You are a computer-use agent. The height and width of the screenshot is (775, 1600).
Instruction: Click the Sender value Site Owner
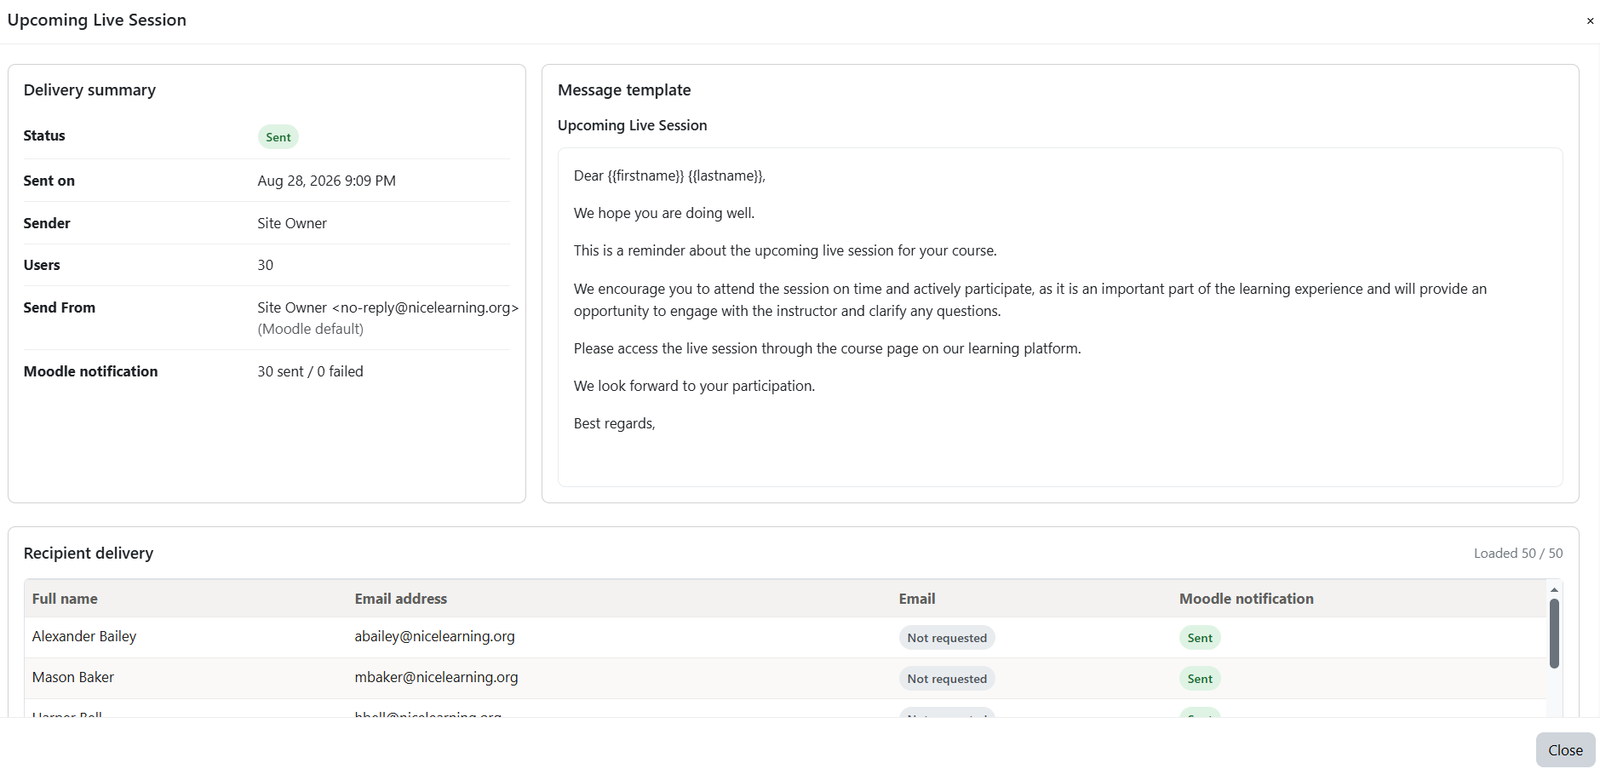click(x=292, y=223)
